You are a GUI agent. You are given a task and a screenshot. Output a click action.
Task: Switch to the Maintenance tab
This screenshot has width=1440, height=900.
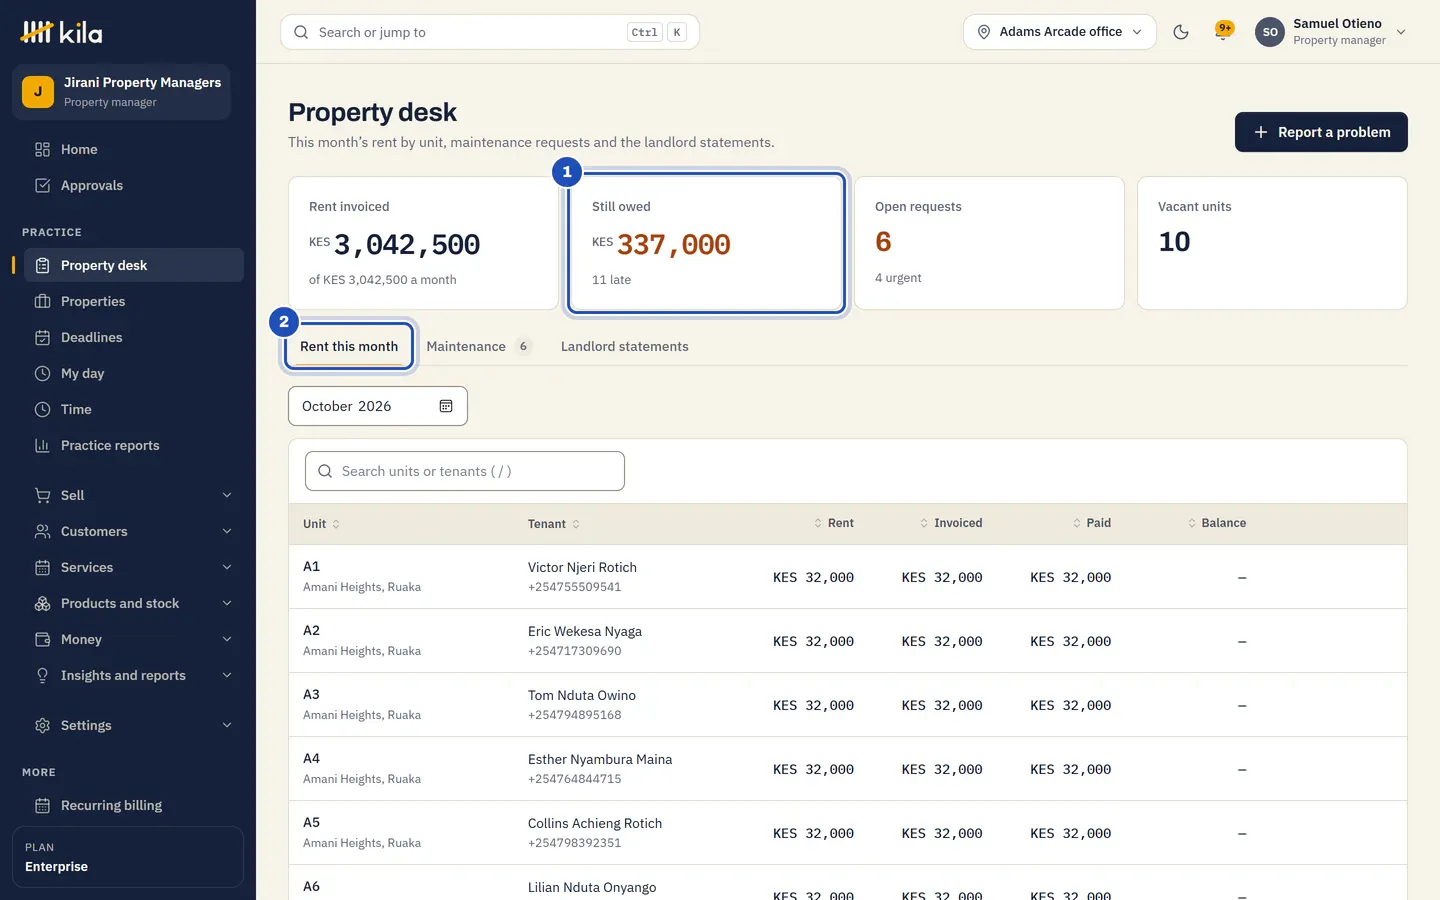tap(478, 346)
